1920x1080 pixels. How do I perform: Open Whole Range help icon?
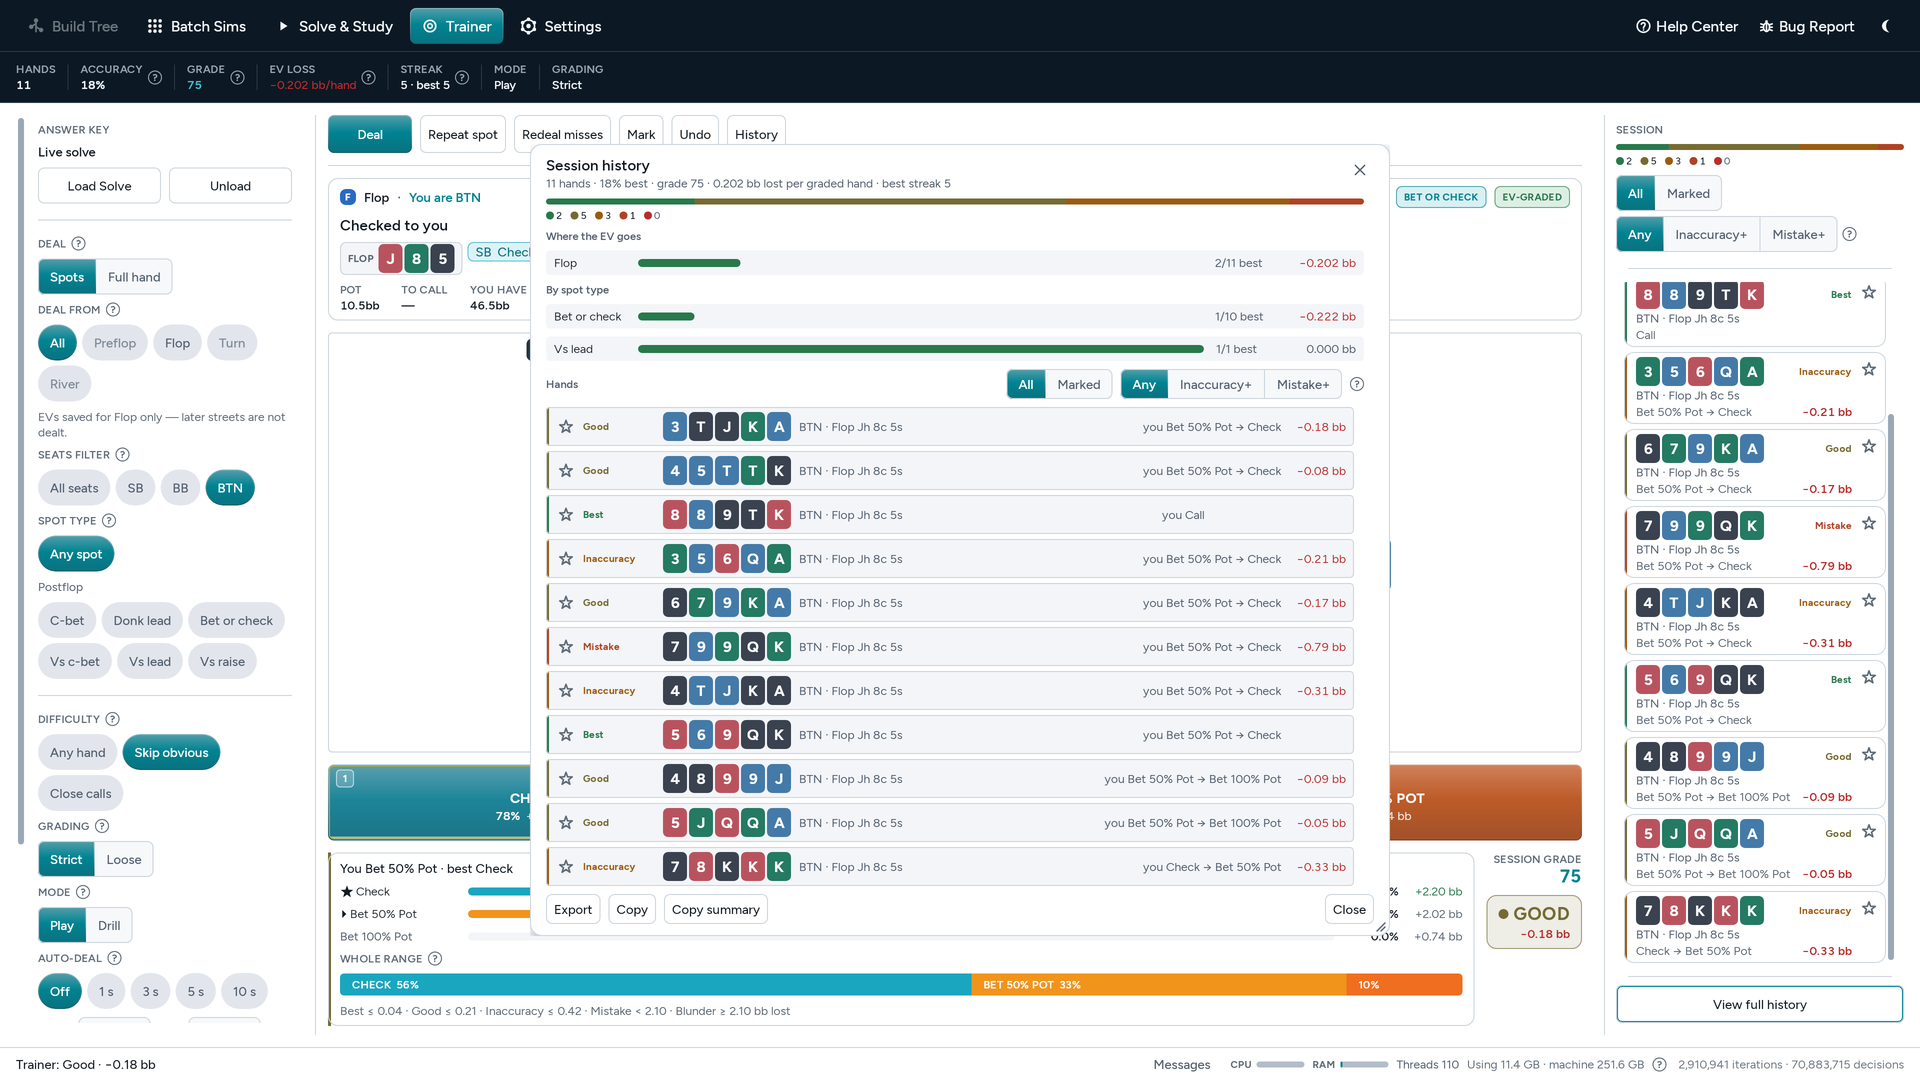pos(435,959)
